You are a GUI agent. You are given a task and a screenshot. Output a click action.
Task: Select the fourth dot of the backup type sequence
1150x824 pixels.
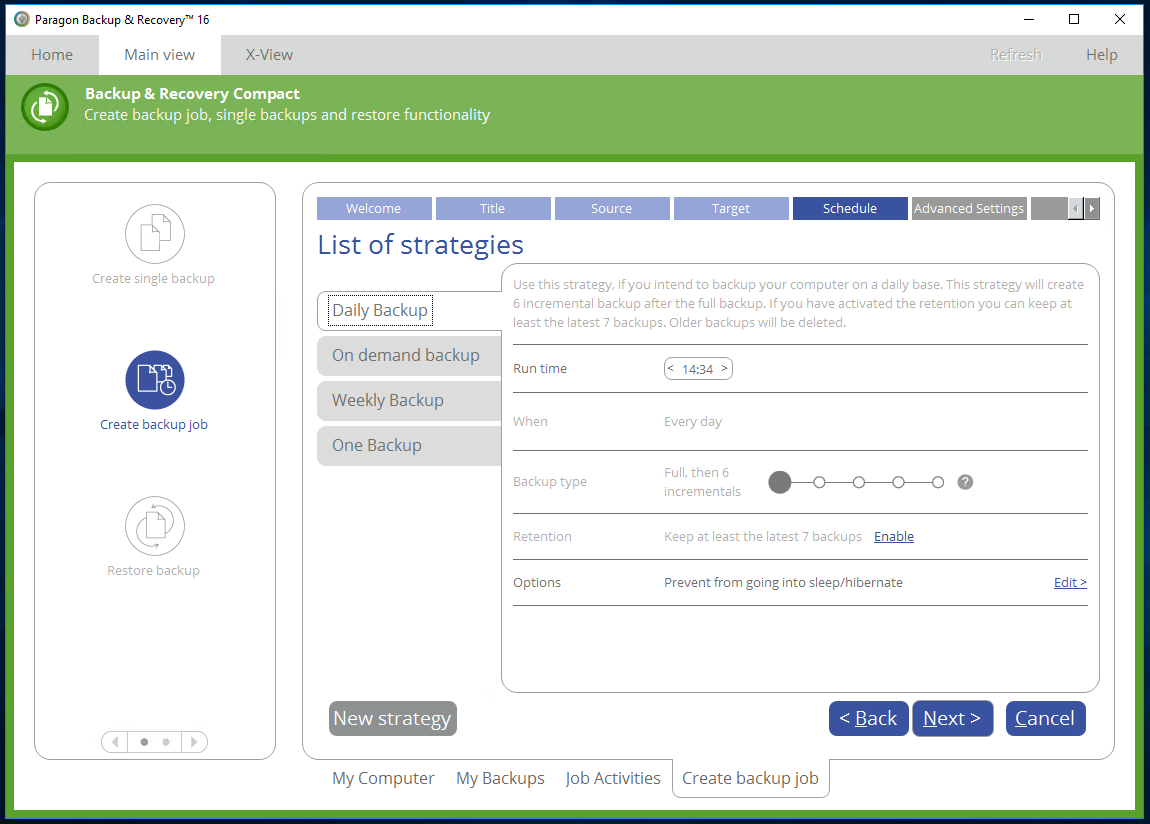(x=898, y=481)
